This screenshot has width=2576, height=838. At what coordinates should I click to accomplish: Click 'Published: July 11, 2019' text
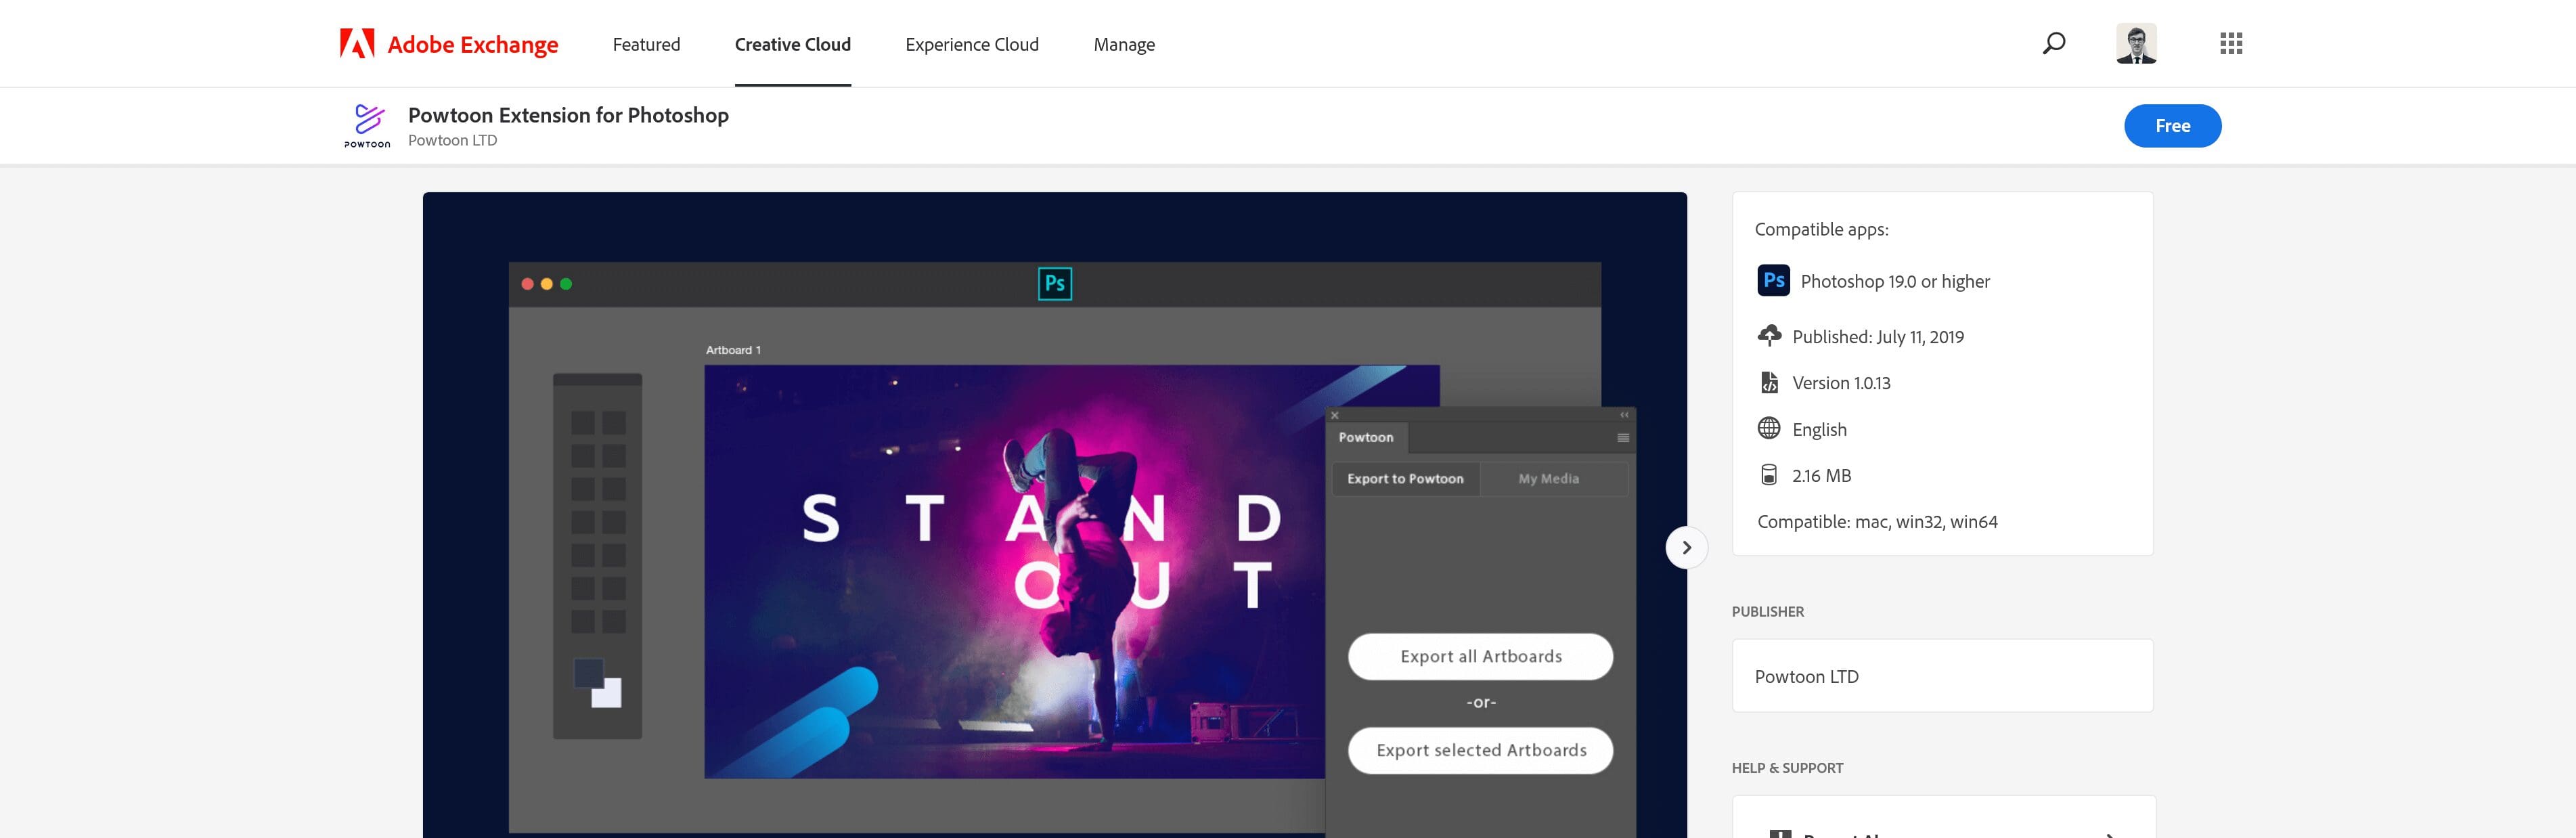[x=1878, y=337]
